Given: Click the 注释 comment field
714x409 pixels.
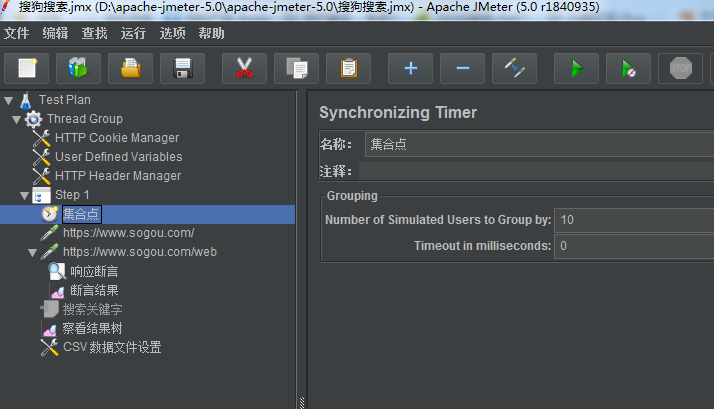Looking at the screenshot, I should point(536,171).
